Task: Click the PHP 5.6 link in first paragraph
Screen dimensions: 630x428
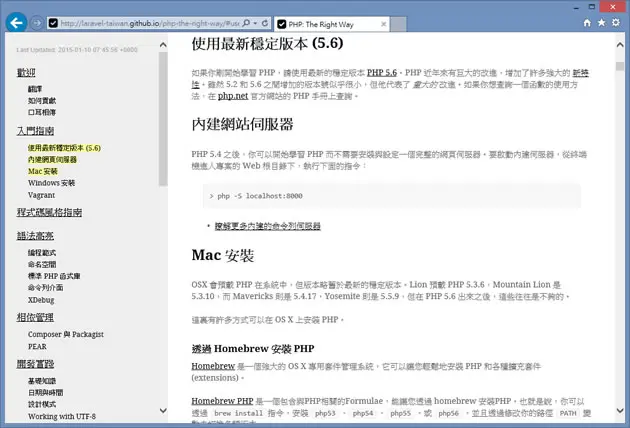Action: coord(382,73)
